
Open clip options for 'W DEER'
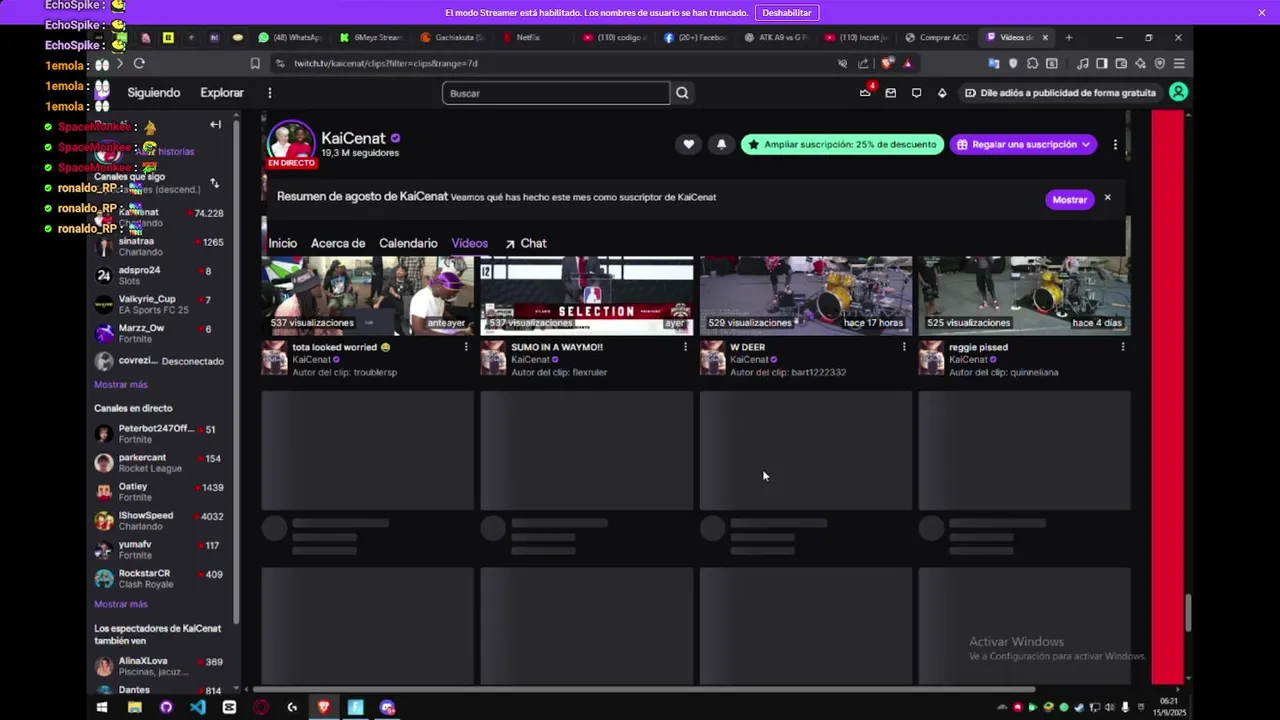[x=904, y=347]
